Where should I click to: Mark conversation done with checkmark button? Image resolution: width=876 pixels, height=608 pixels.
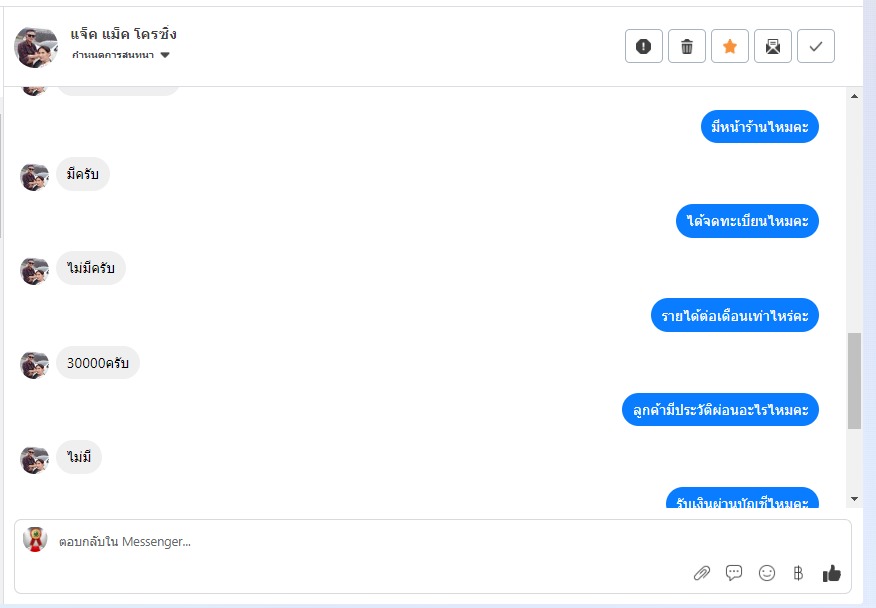click(x=816, y=46)
